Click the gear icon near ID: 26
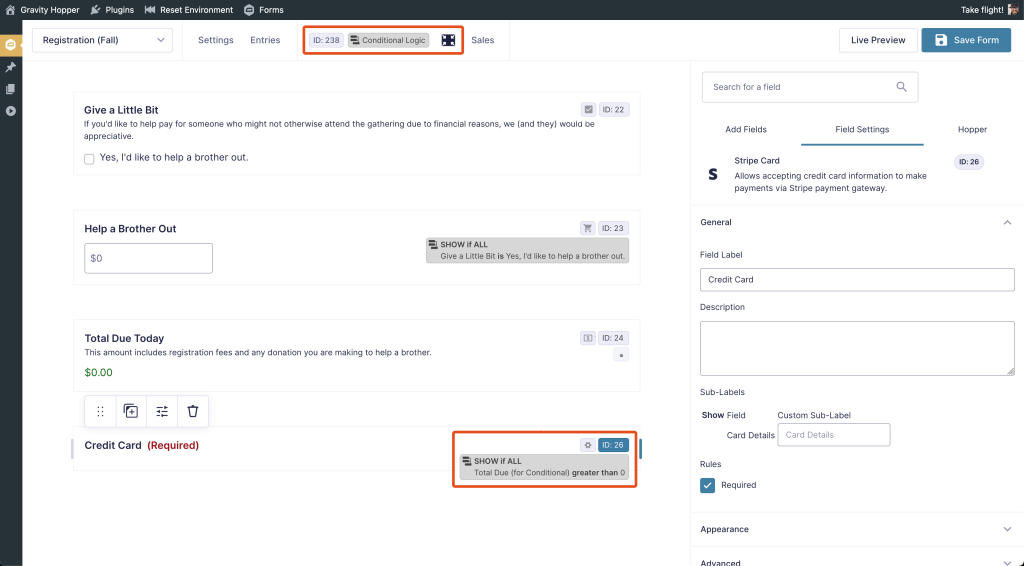The width and height of the screenshot is (1024, 566). coord(588,445)
